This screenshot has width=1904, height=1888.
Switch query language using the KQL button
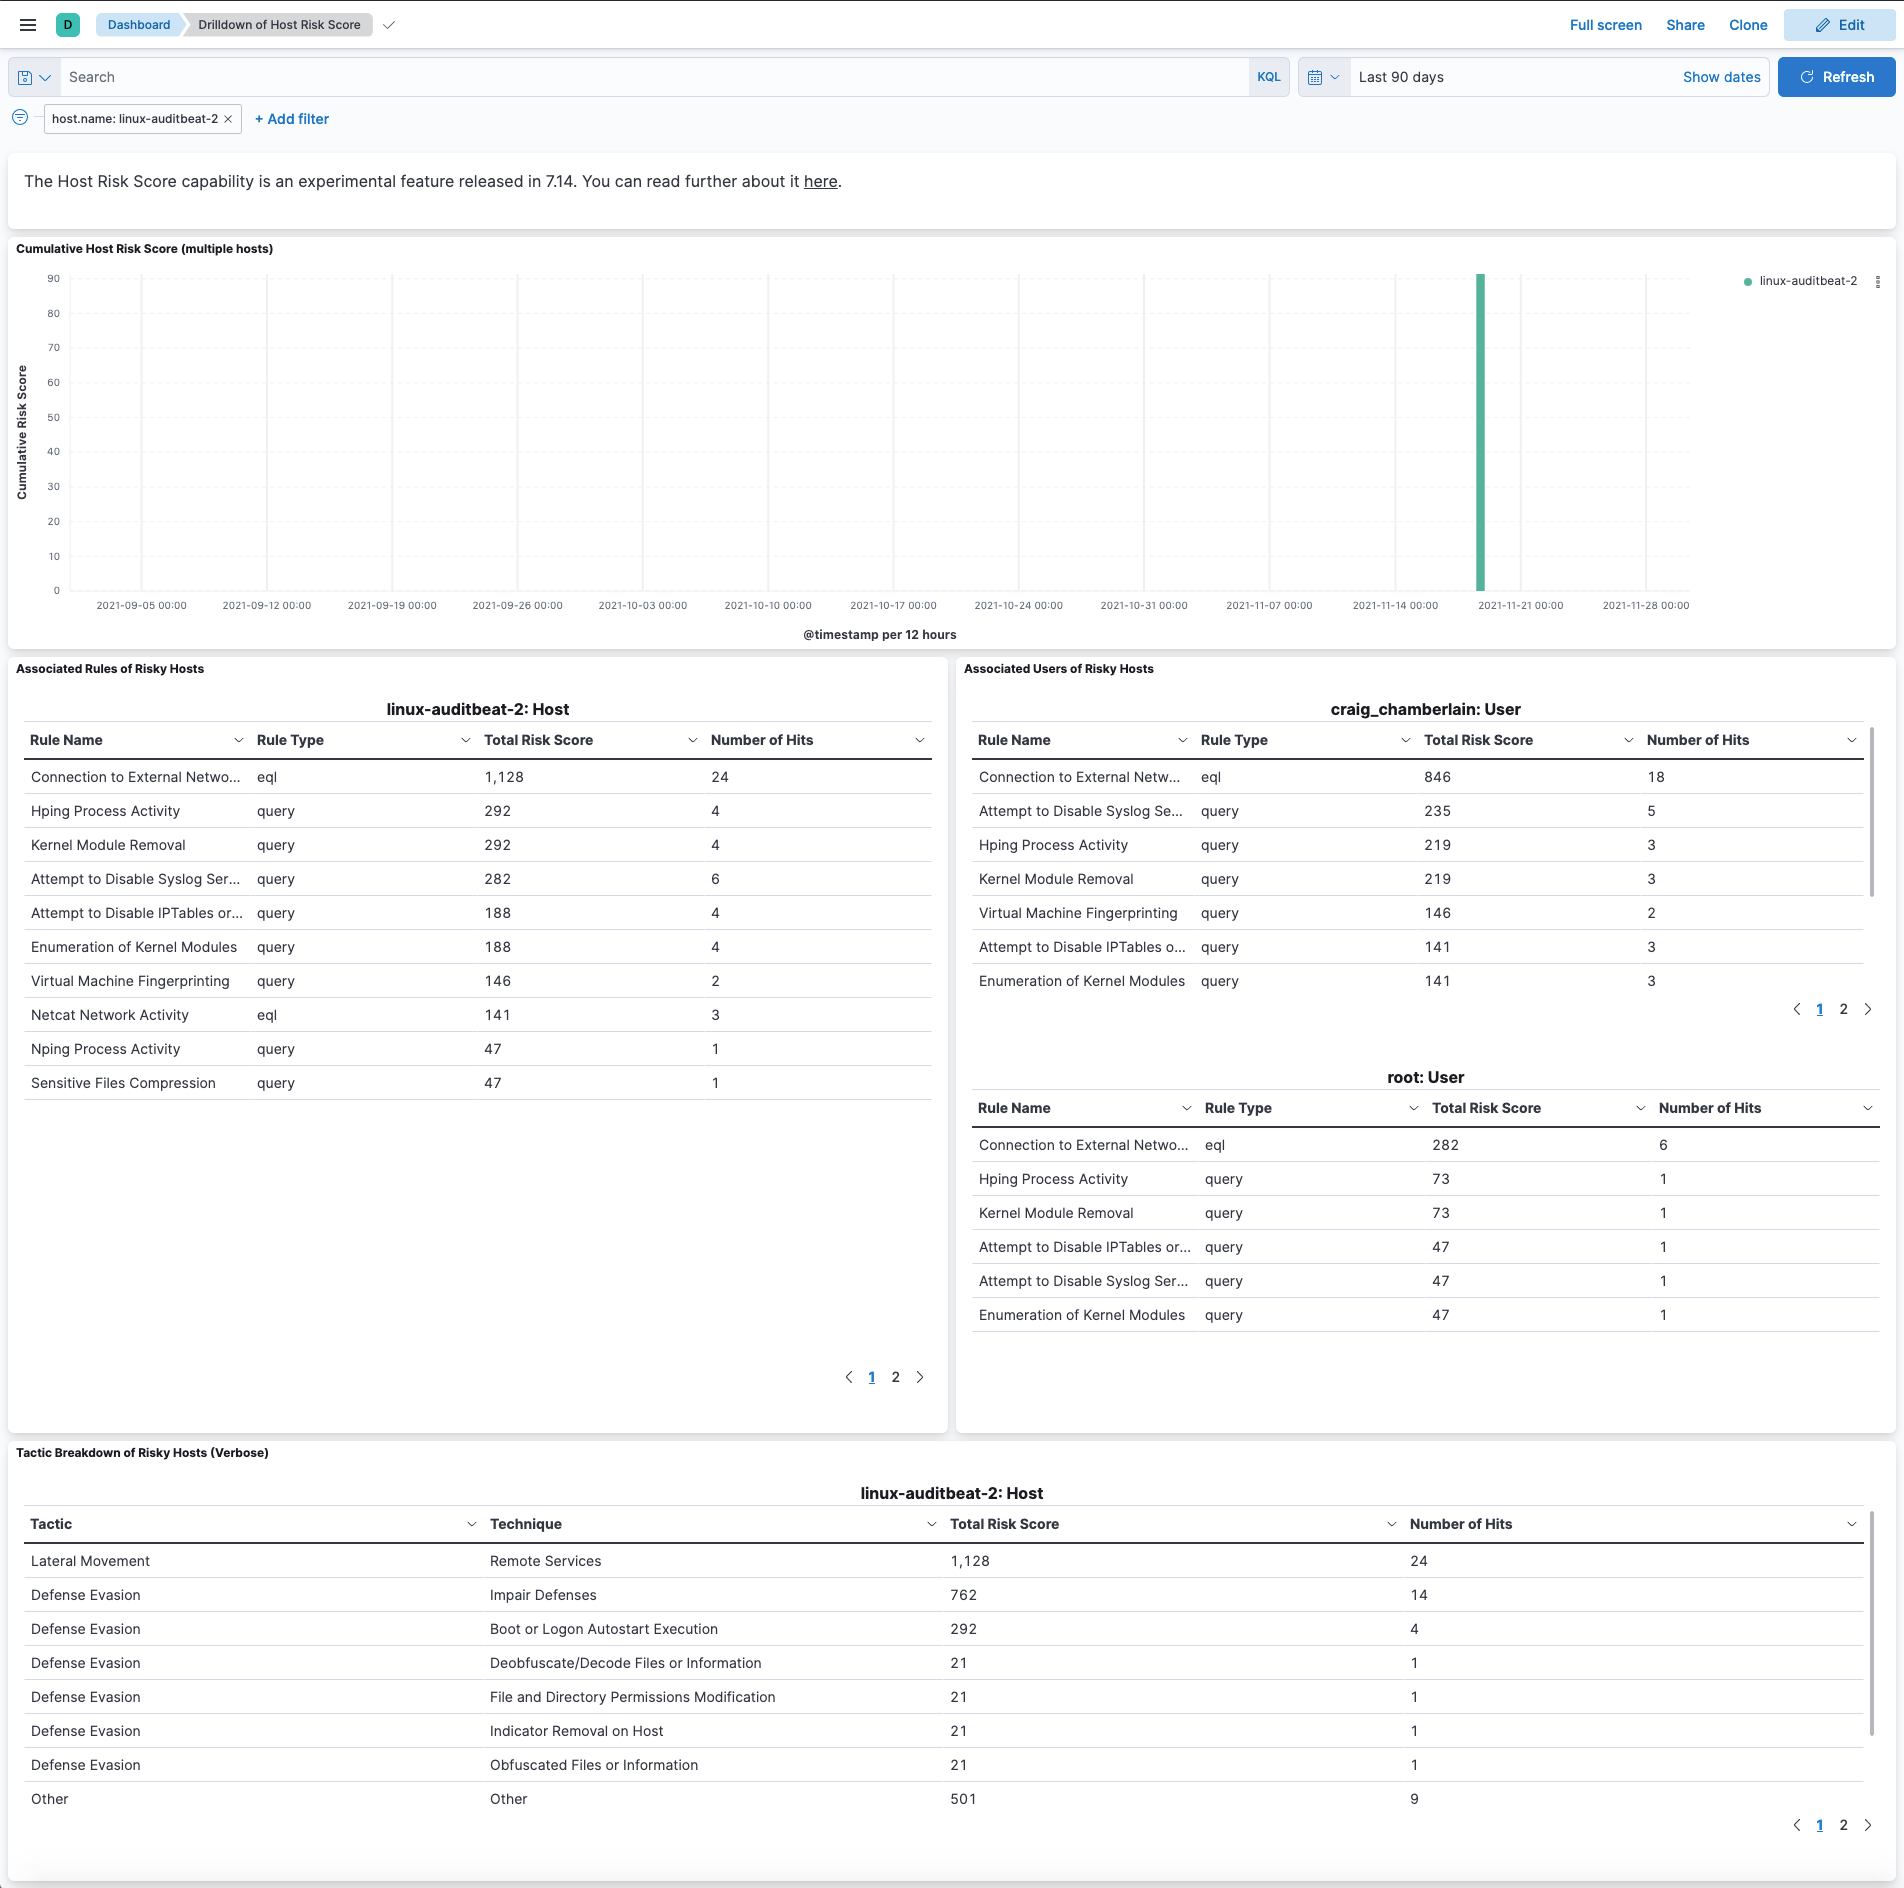tap(1267, 77)
